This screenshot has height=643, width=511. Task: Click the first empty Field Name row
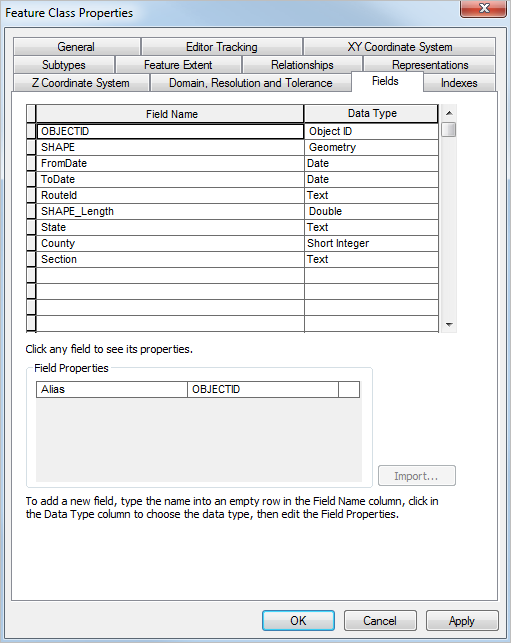point(170,275)
